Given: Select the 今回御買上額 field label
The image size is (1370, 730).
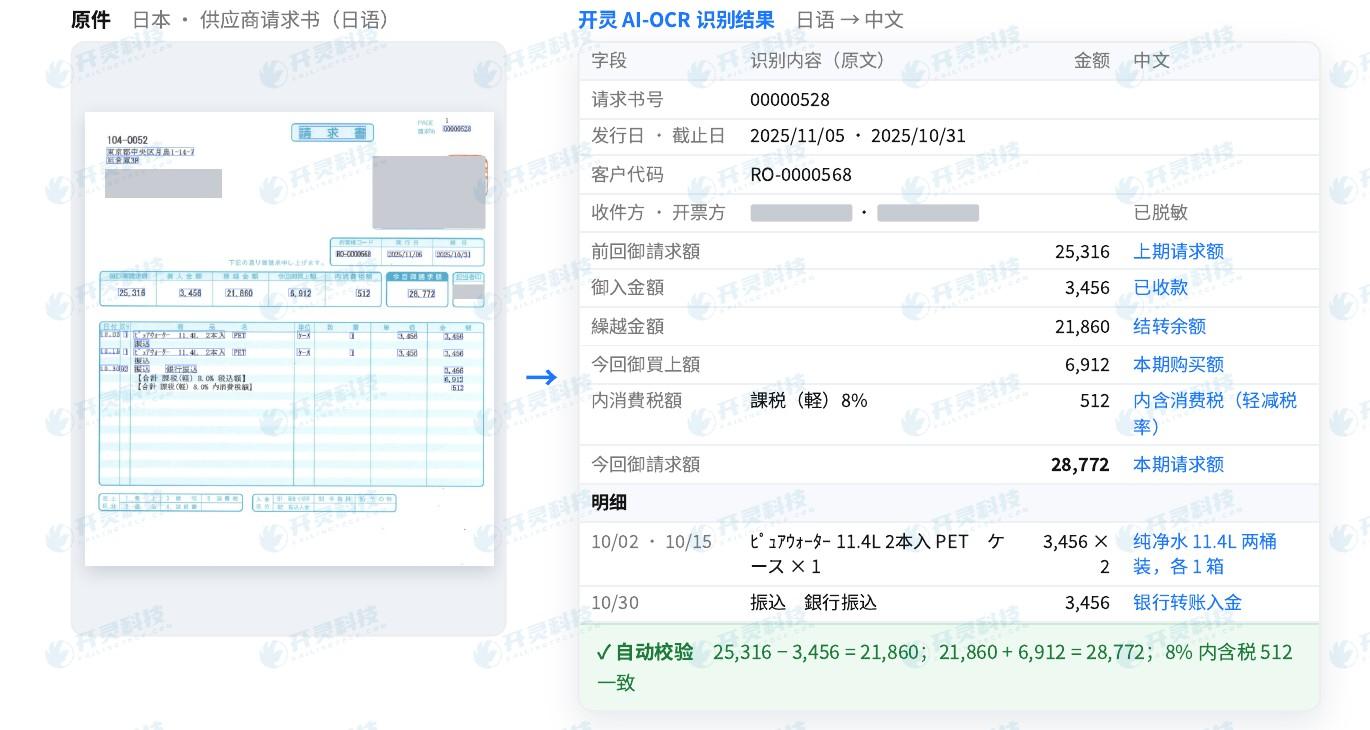Looking at the screenshot, I should point(645,364).
